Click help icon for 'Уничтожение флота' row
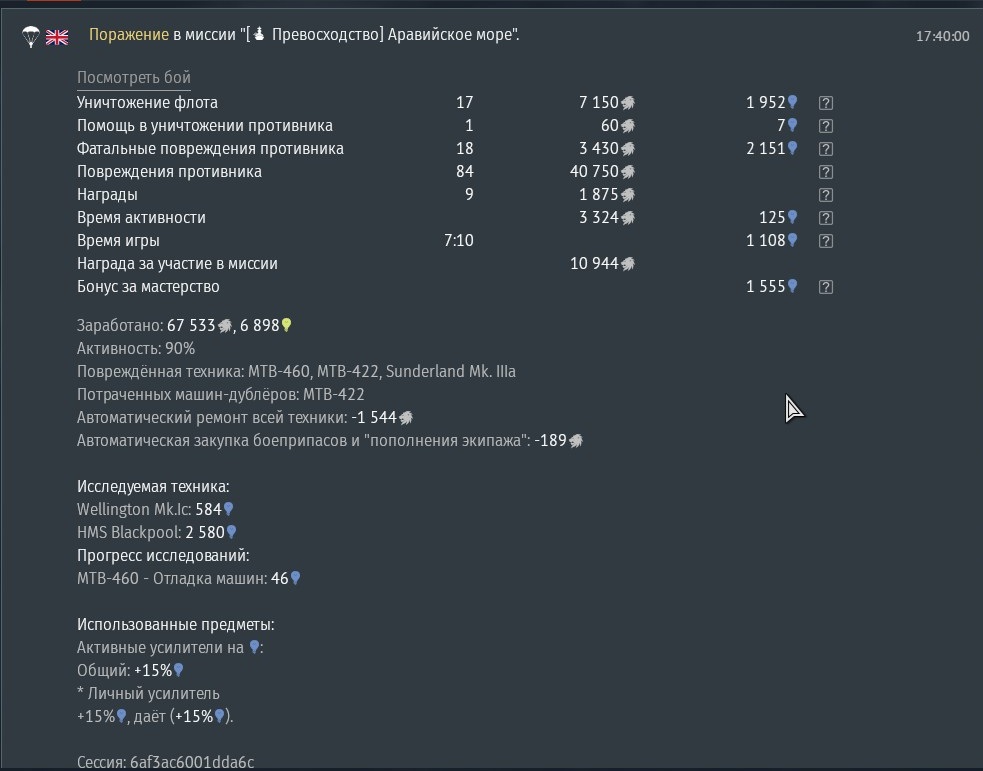 point(826,103)
